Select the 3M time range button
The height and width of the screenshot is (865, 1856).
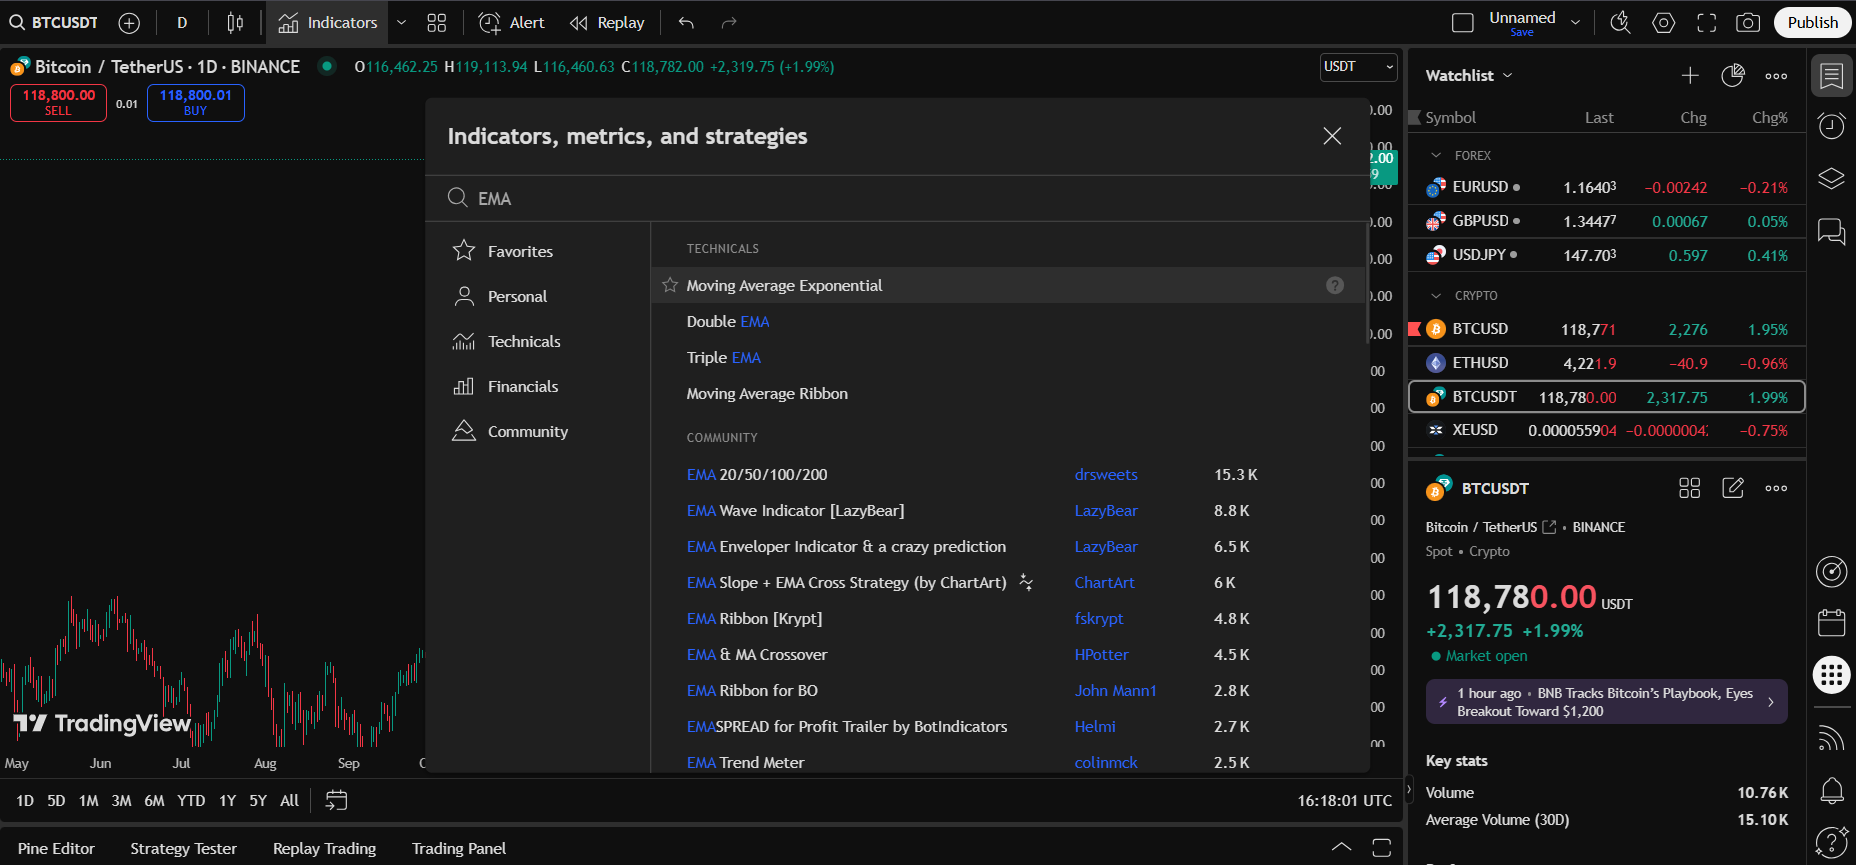(x=121, y=800)
